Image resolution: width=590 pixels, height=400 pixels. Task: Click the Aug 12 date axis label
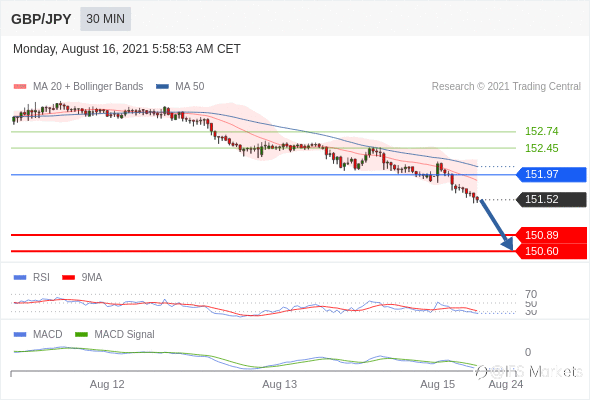click(x=107, y=384)
